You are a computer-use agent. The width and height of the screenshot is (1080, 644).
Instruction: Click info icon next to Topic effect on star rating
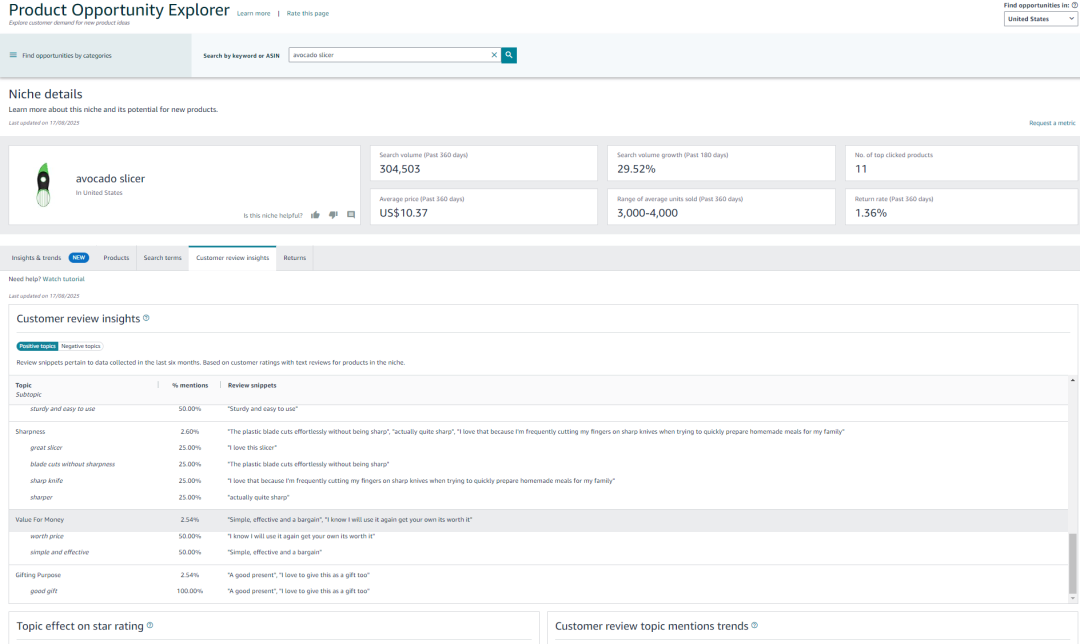[150, 626]
